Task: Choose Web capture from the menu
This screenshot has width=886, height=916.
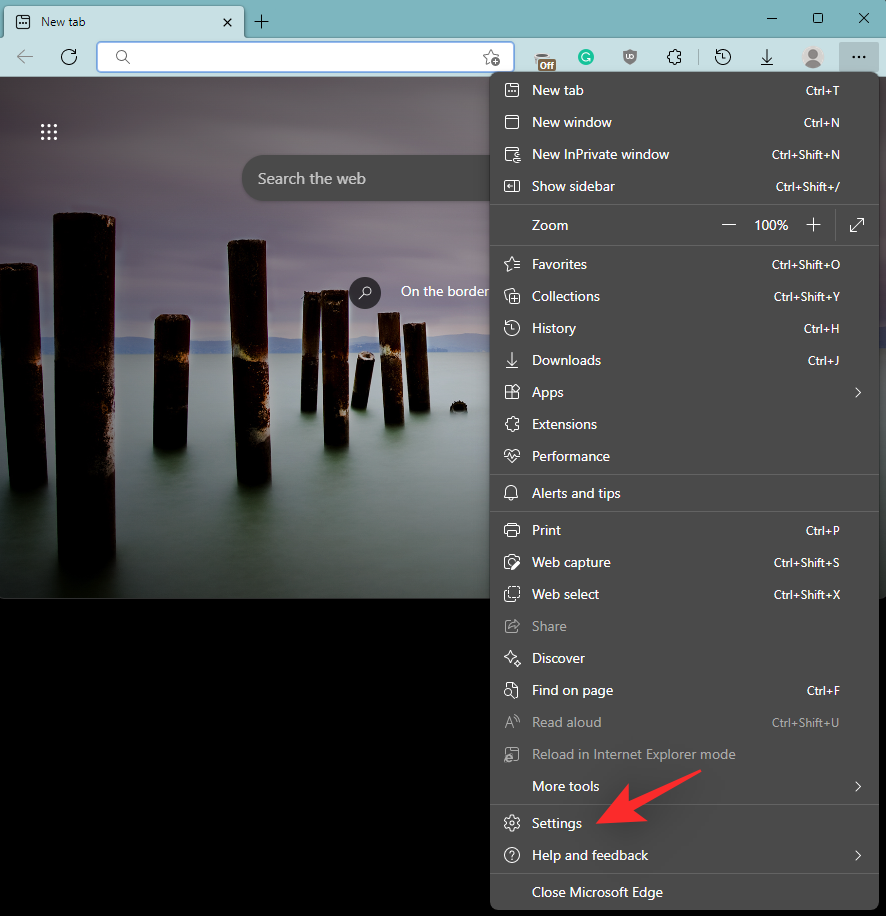Action: [x=571, y=562]
